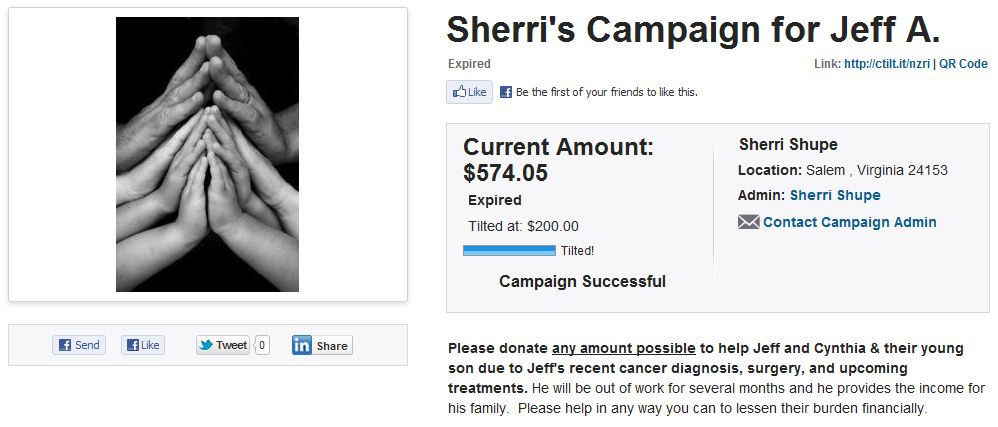This screenshot has height=427, width=998.
Task: Click the Tilted at: $200.00 label
Action: 523,226
